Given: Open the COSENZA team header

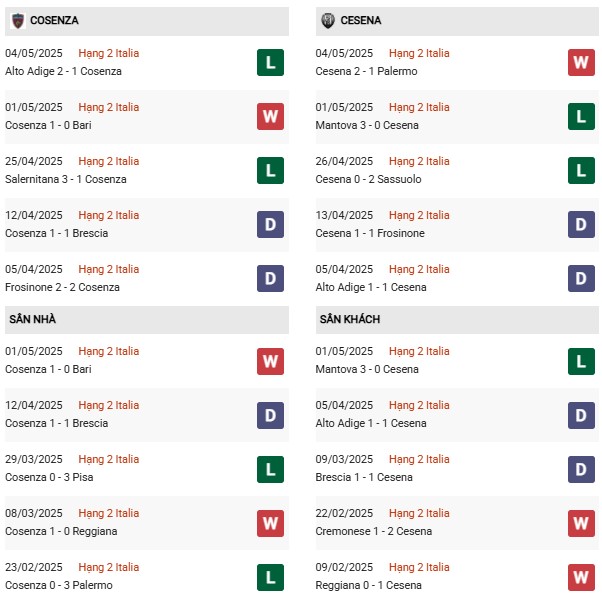Looking at the screenshot, I should coord(147,21).
